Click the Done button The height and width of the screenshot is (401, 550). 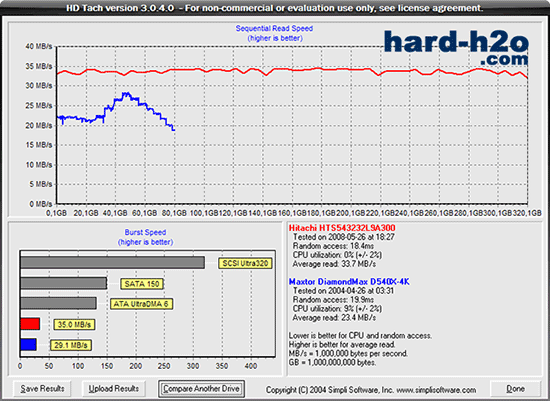click(x=515, y=389)
